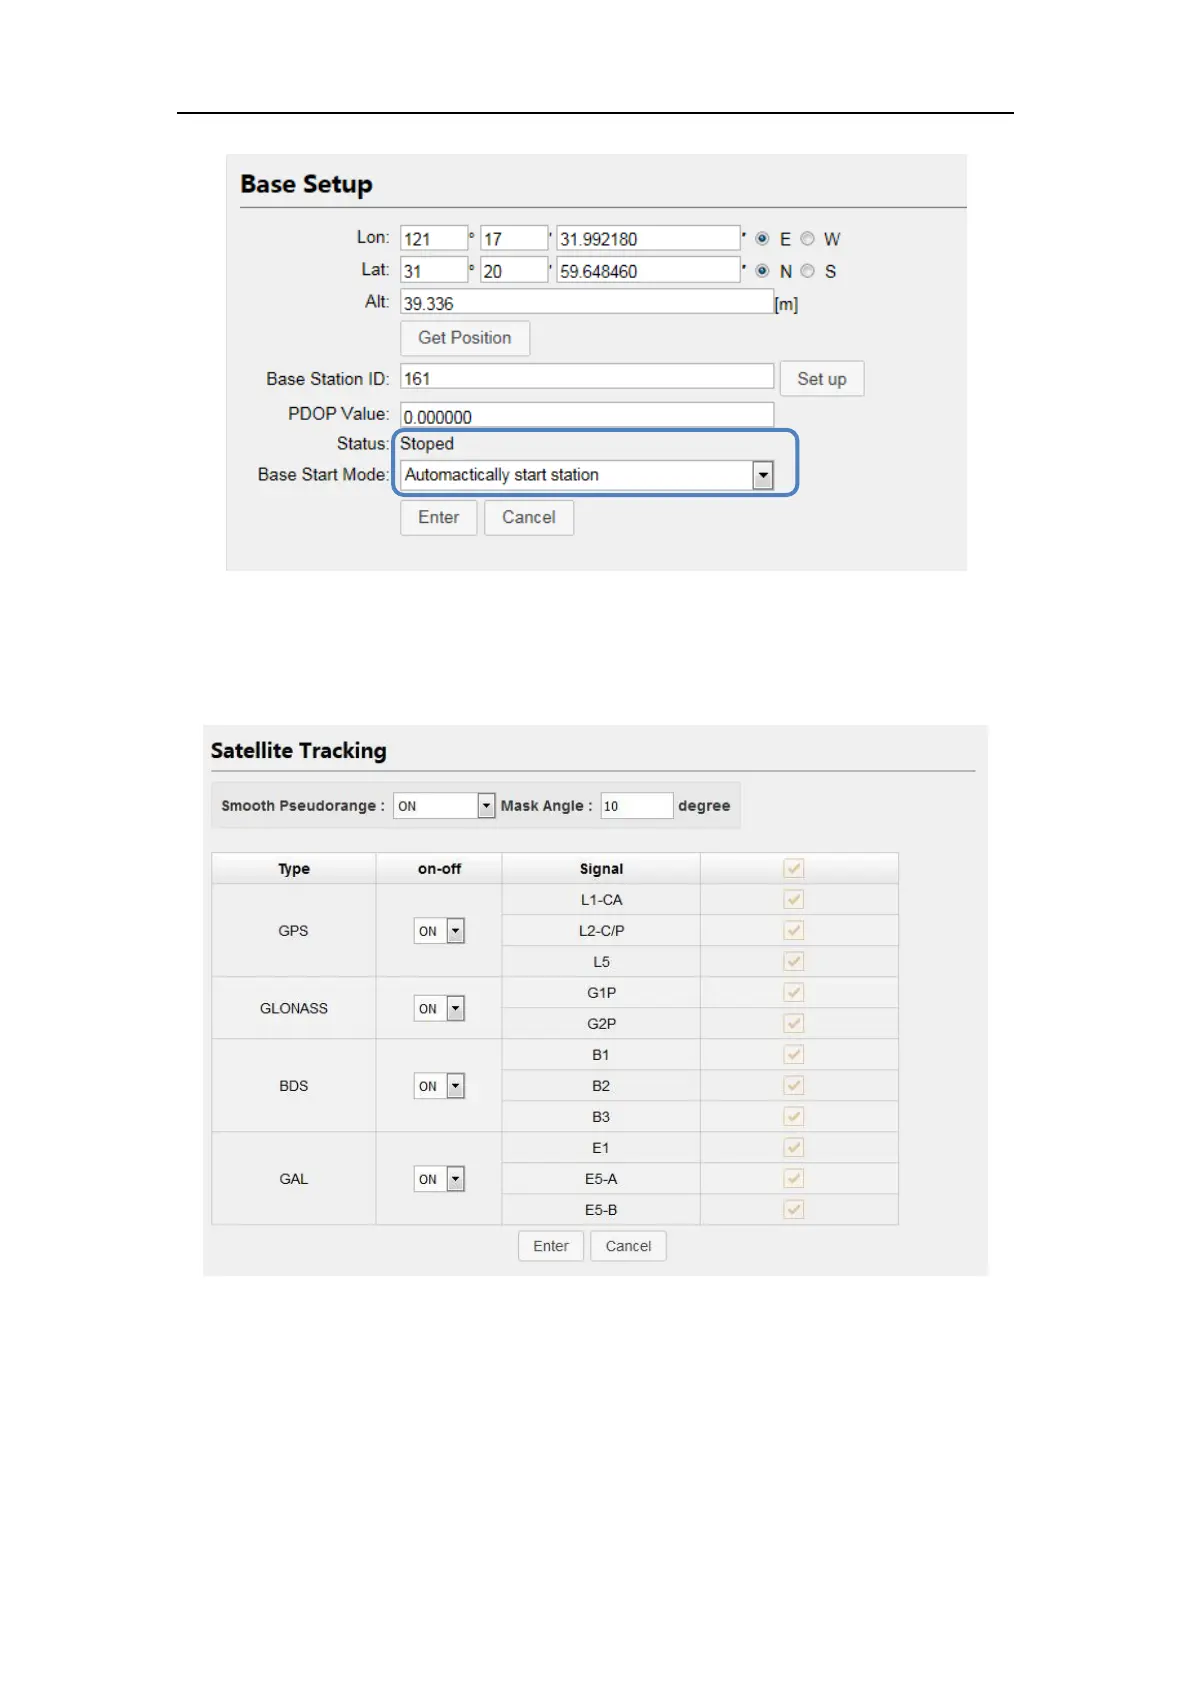Cancel the Base Setup changes
The width and height of the screenshot is (1191, 1684).
coord(528,517)
